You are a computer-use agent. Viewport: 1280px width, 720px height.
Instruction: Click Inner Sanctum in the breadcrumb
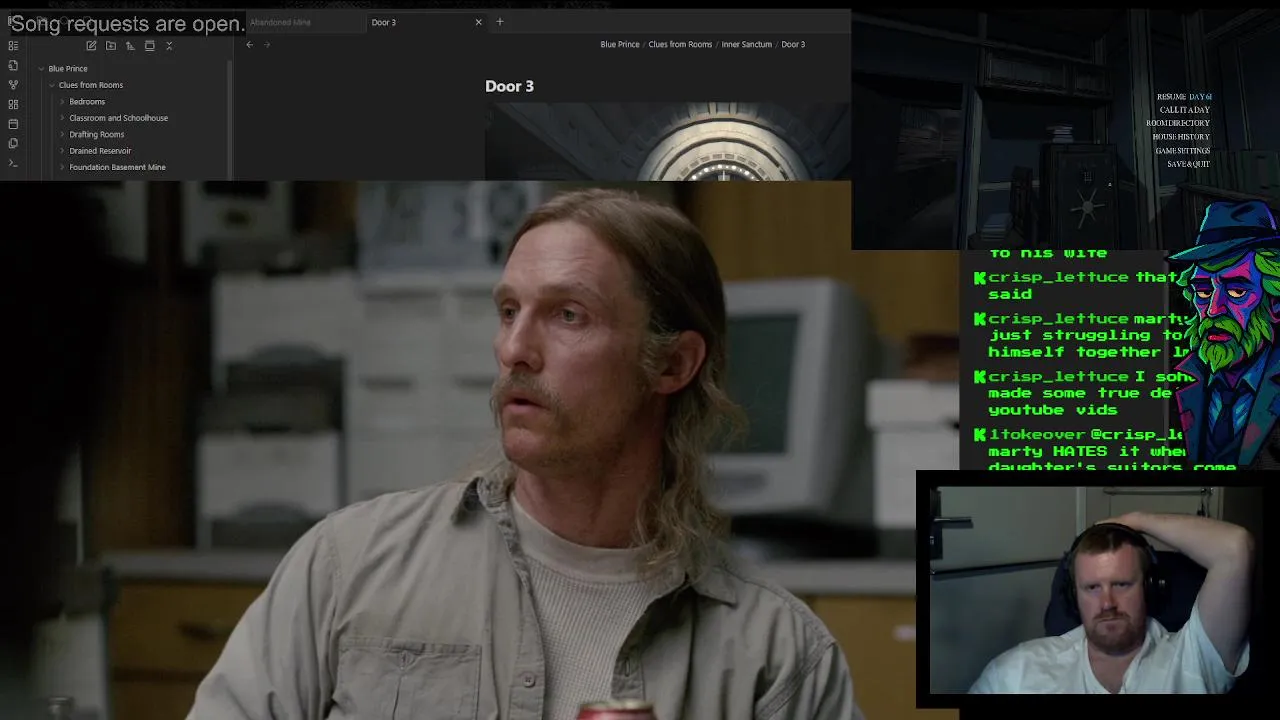pyautogui.click(x=747, y=44)
